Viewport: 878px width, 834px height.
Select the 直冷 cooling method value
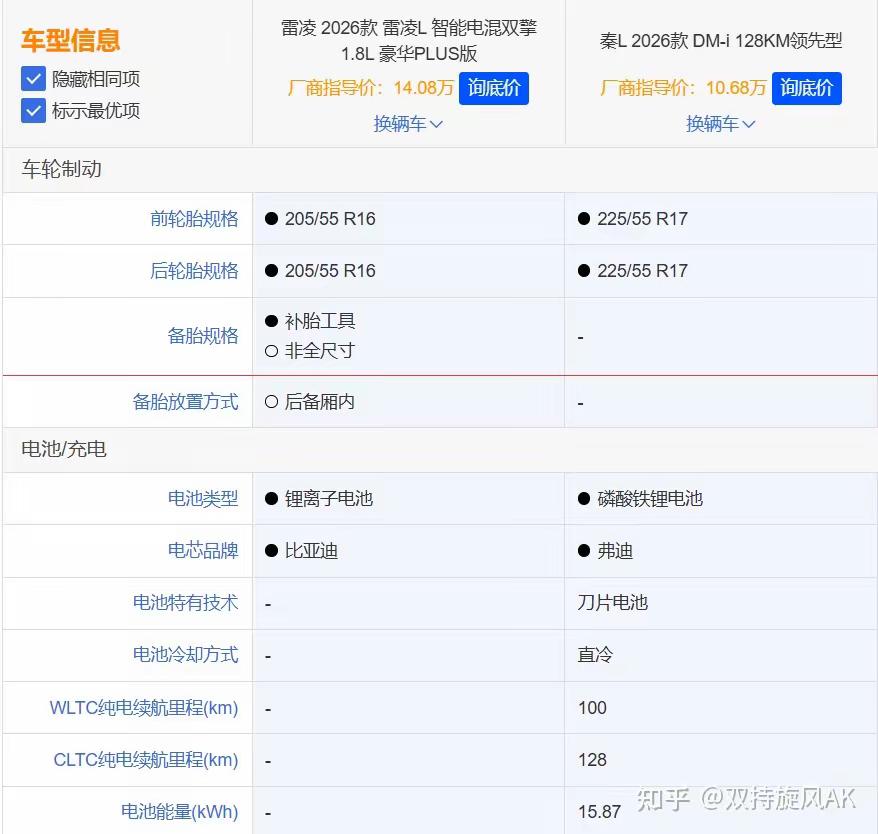pyautogui.click(x=595, y=654)
